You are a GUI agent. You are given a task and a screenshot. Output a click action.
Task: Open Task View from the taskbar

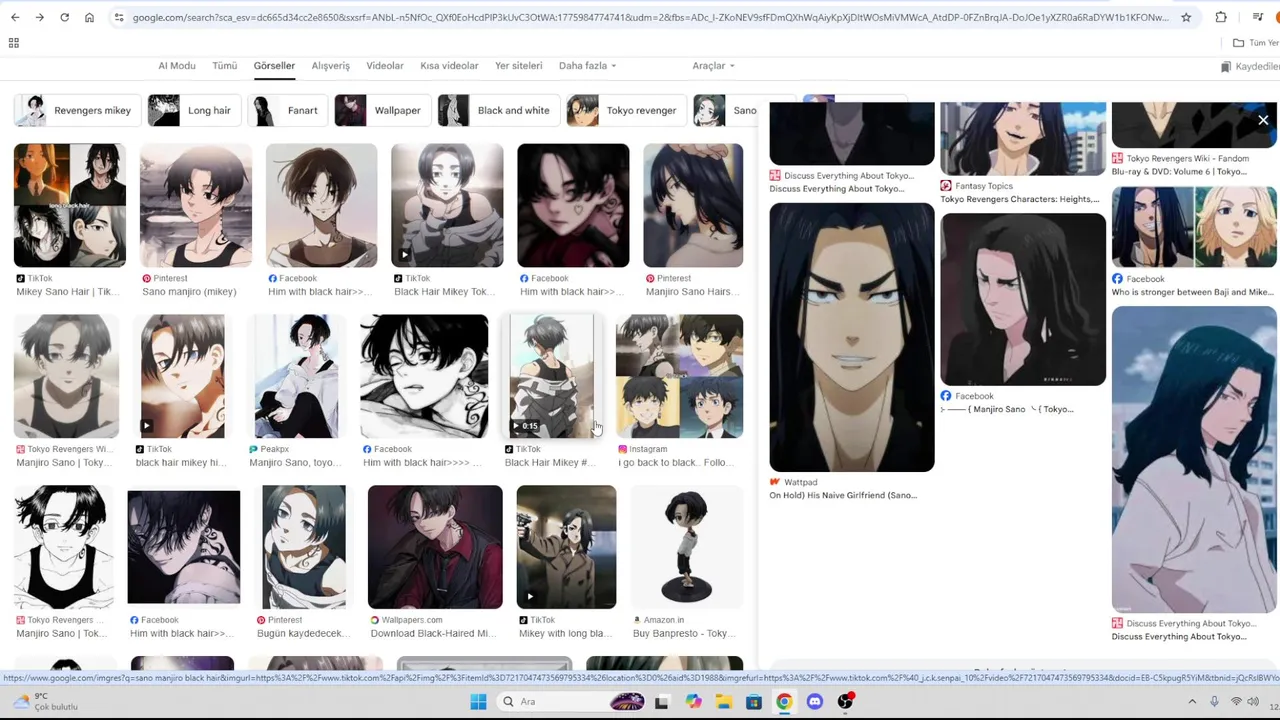coord(661,701)
